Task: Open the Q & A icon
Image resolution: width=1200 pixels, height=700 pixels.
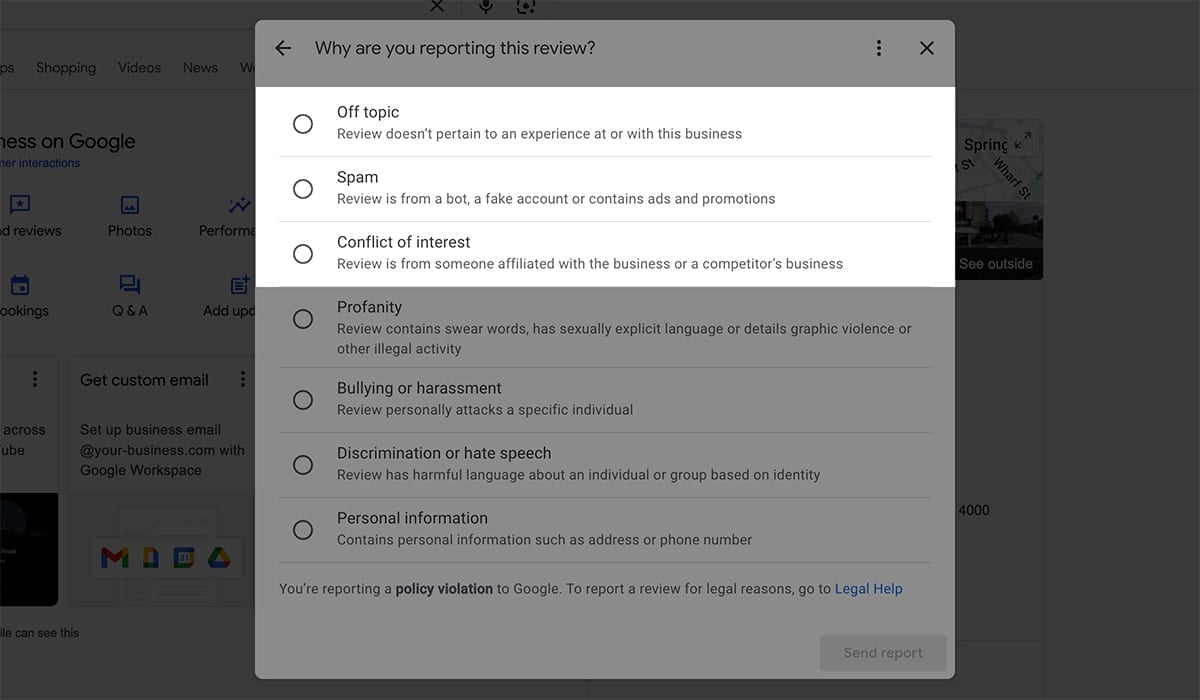Action: pos(129,285)
